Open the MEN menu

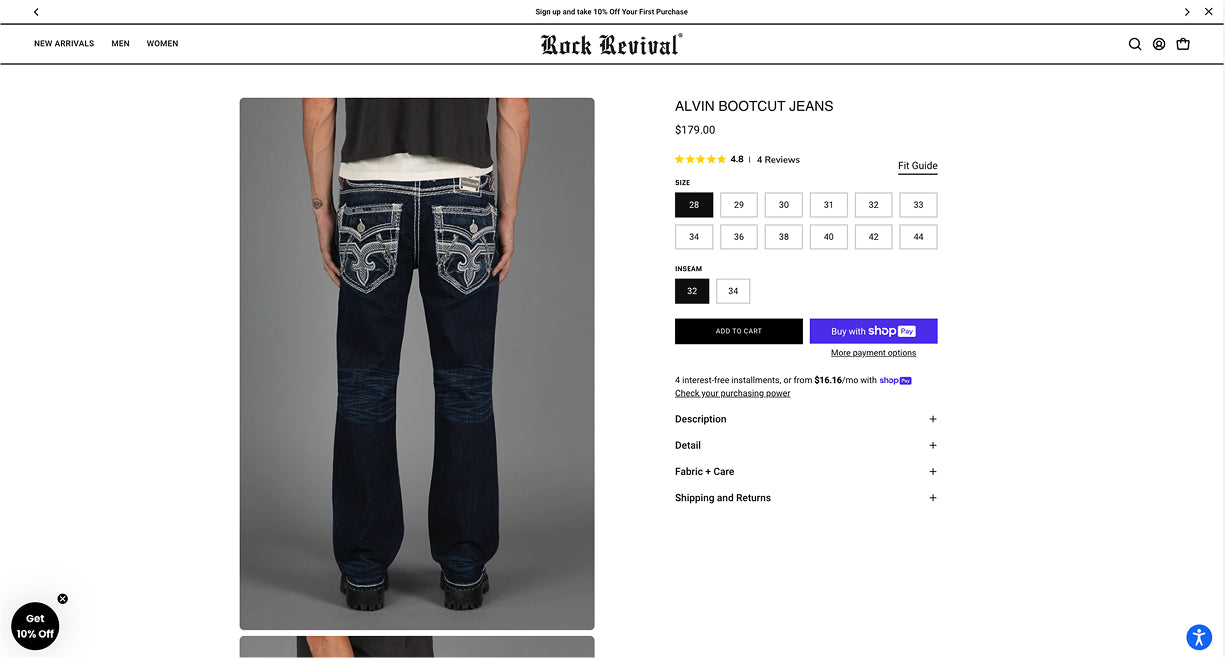[120, 44]
